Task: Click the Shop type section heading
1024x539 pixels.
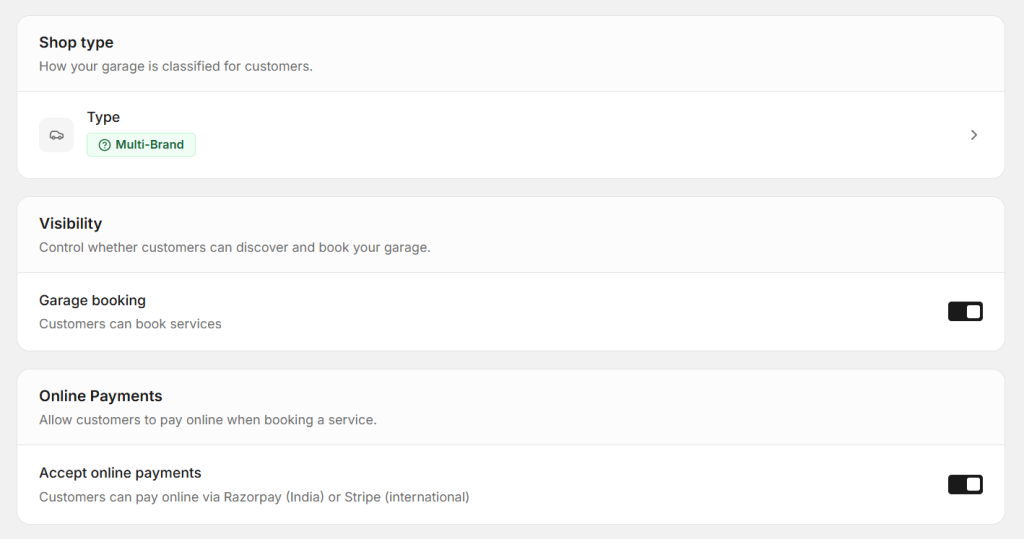Action: (76, 42)
